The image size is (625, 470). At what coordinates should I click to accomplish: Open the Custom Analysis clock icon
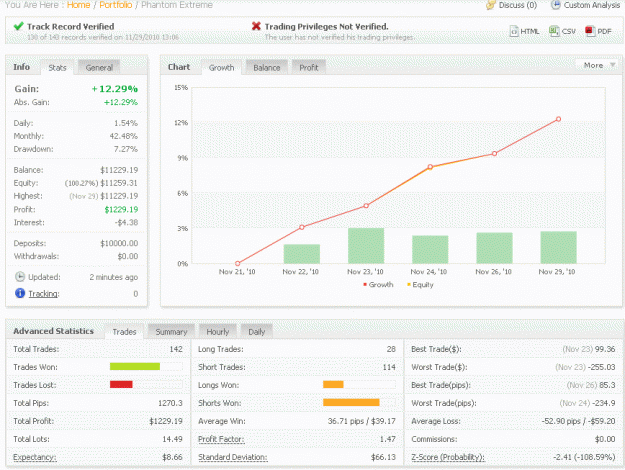(555, 5)
